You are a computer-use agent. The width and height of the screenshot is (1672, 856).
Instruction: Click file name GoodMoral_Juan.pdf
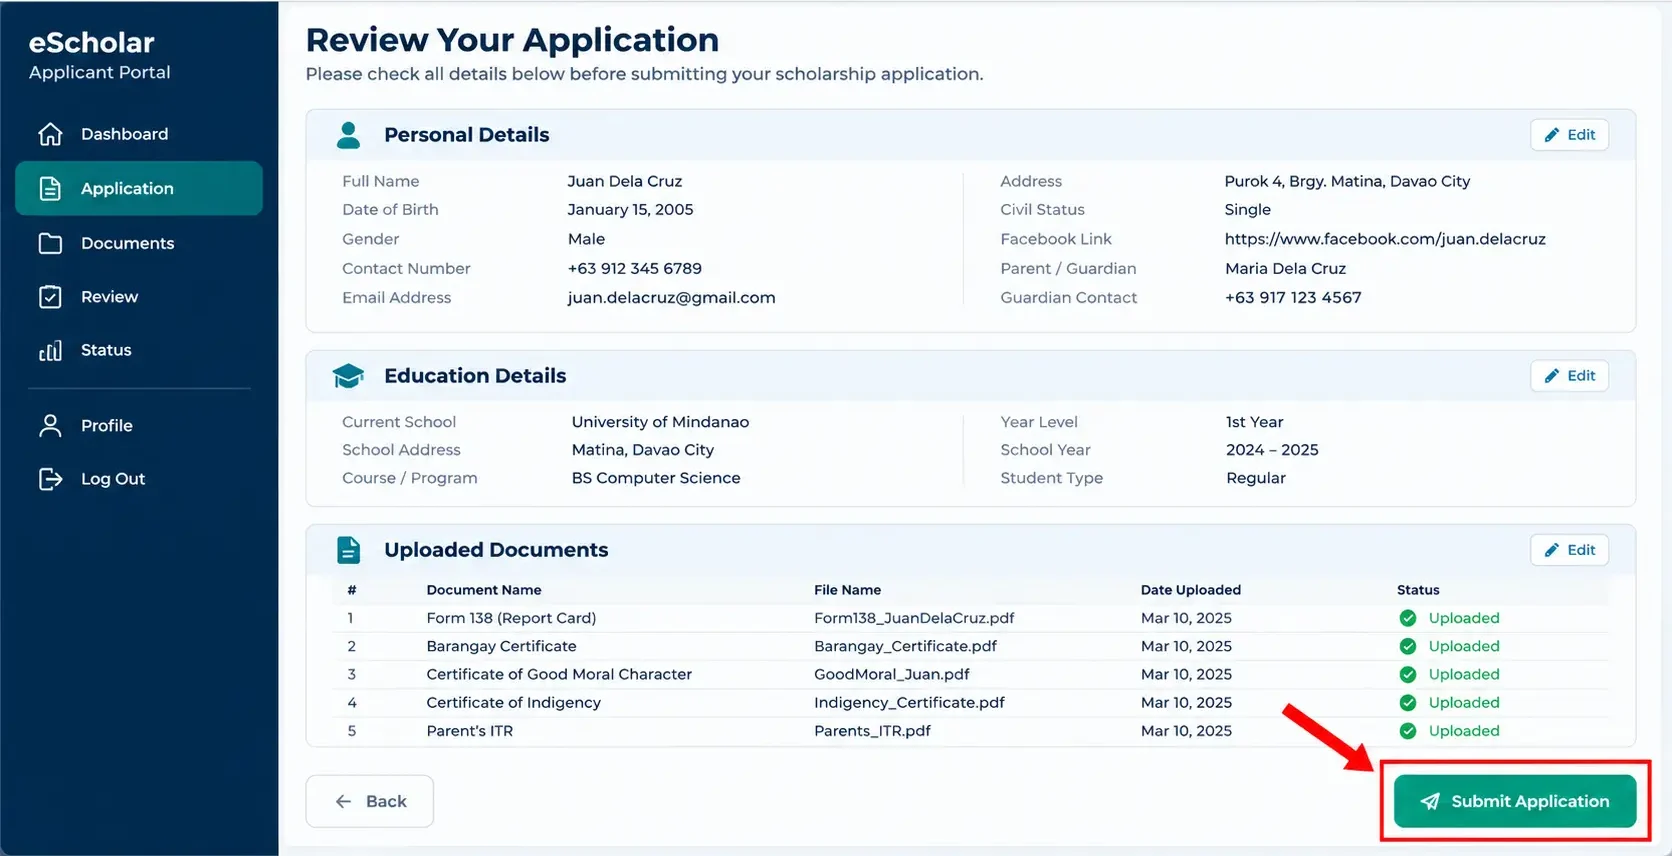point(892,674)
